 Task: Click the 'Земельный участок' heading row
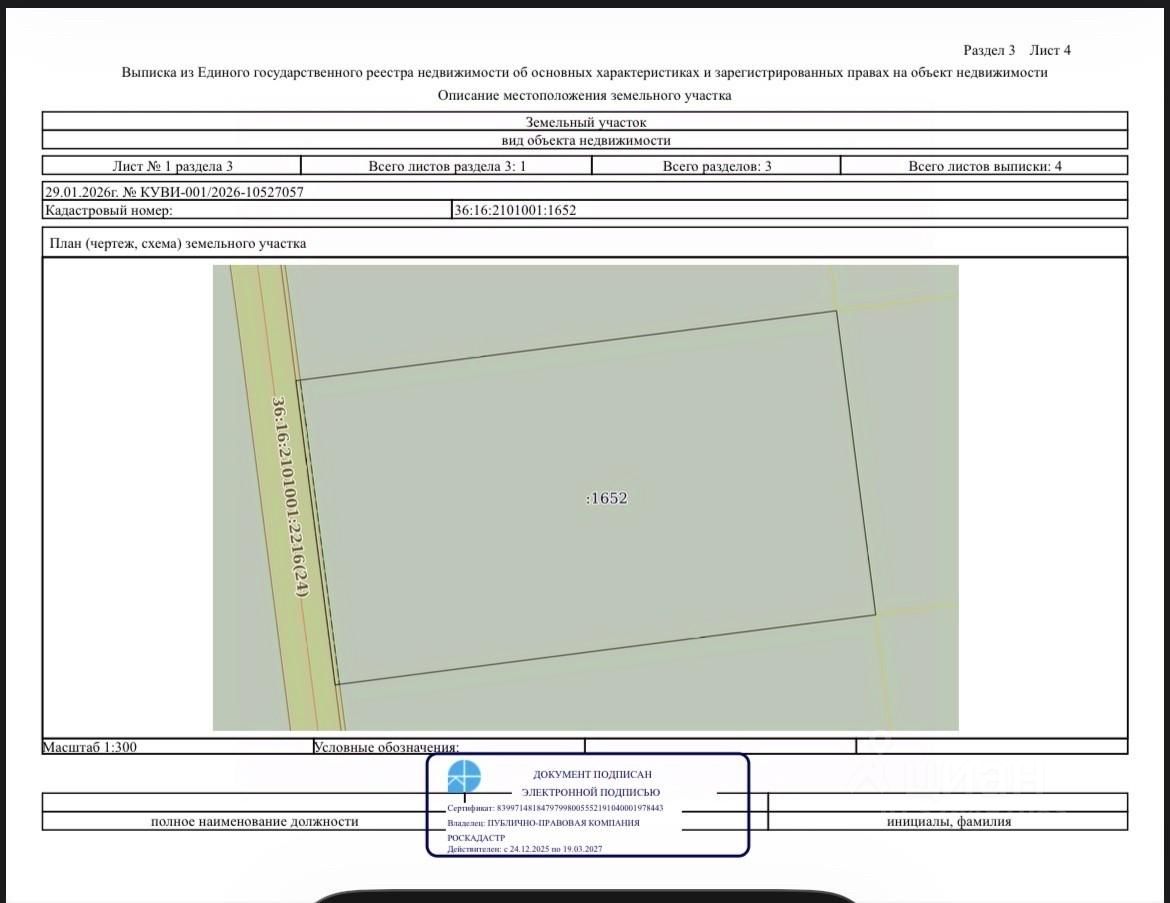pyautogui.click(x=585, y=122)
